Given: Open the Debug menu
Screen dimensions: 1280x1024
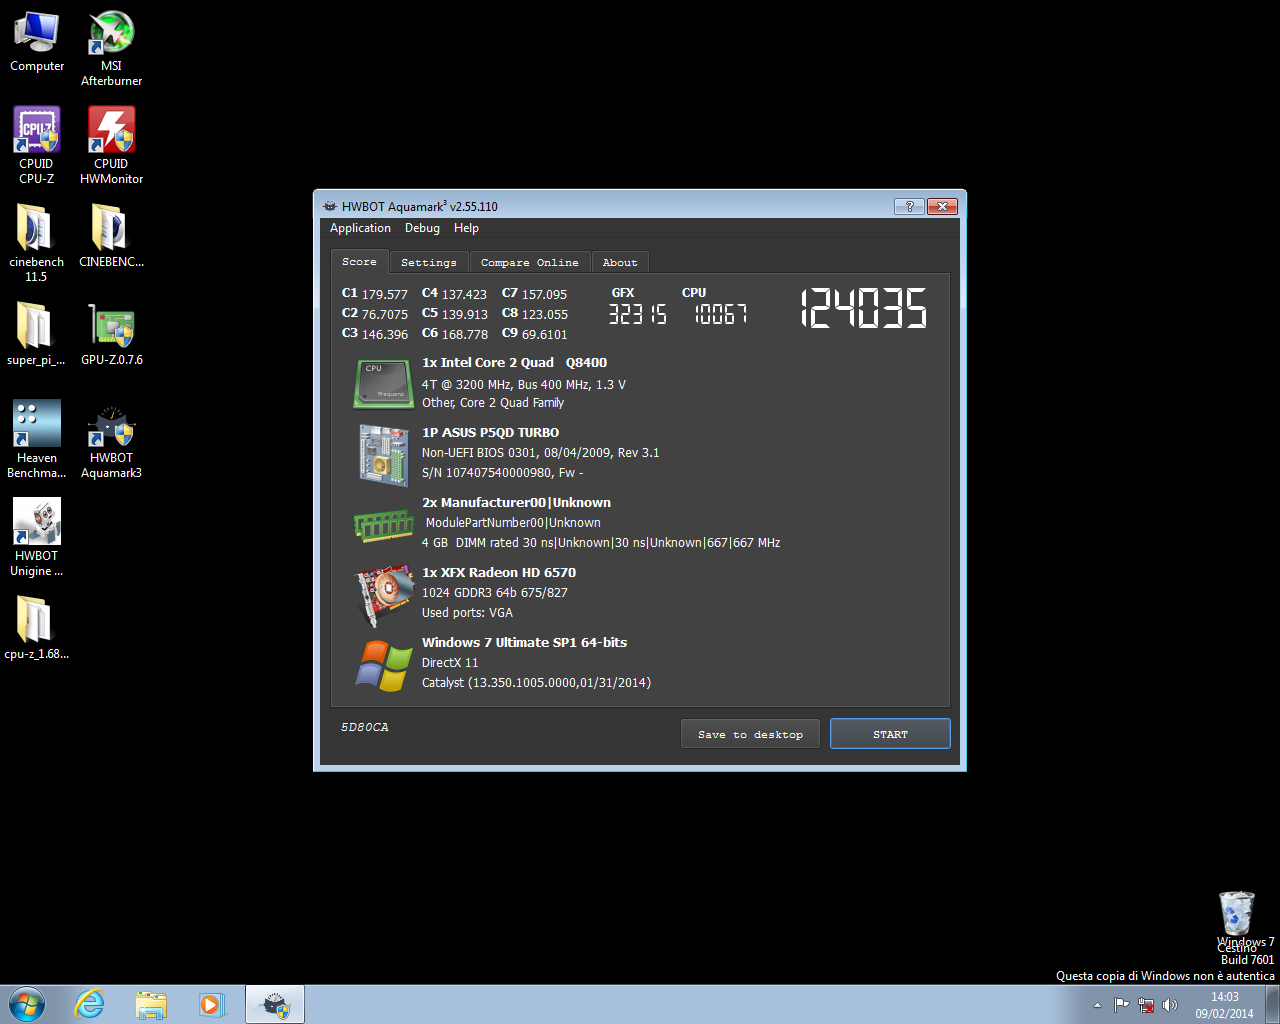Looking at the screenshot, I should click(422, 228).
